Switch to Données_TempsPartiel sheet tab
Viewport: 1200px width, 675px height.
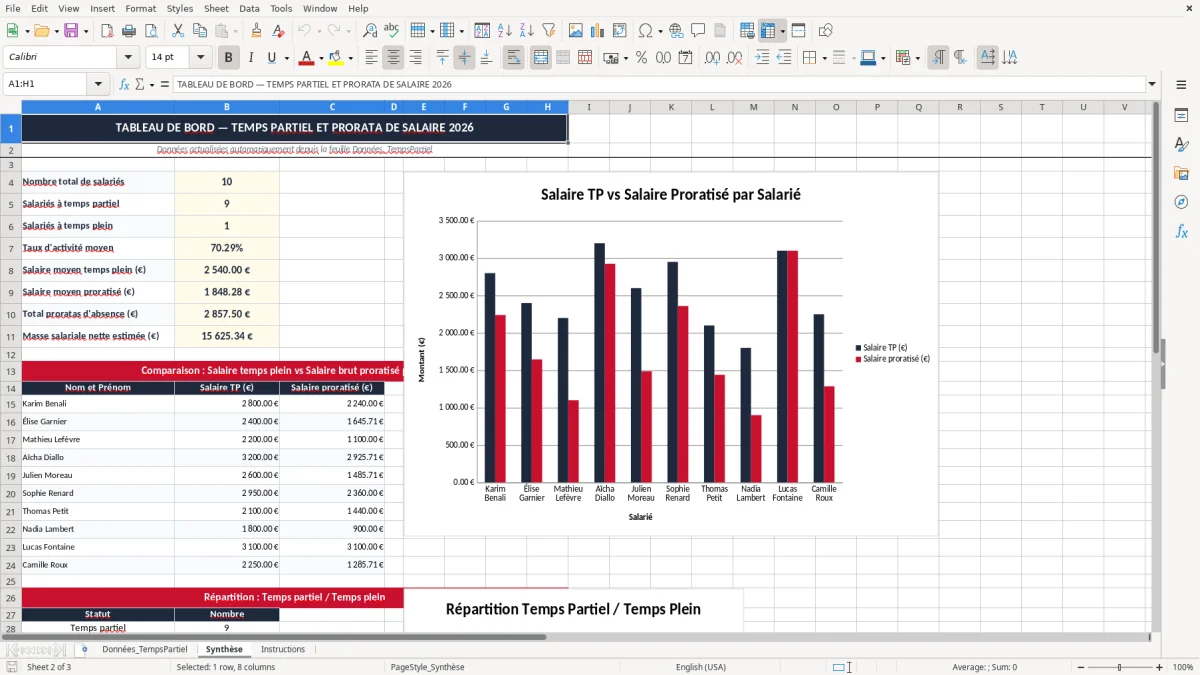tap(144, 649)
